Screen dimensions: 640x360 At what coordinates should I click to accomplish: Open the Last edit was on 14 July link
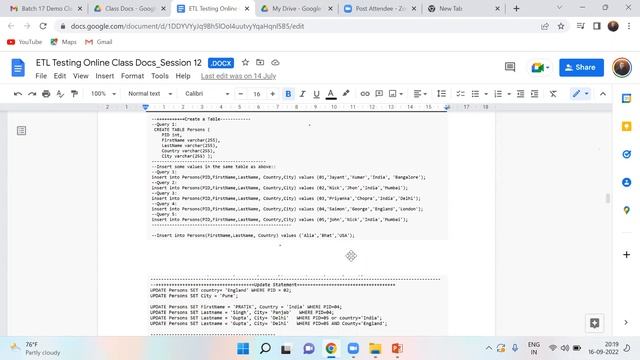(x=238, y=76)
